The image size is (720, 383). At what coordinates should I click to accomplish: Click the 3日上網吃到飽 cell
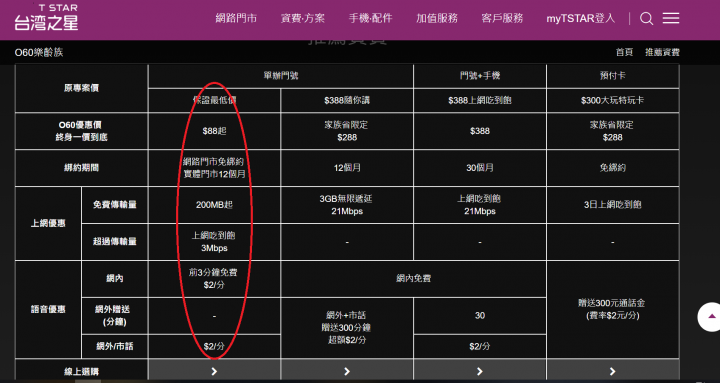613,205
